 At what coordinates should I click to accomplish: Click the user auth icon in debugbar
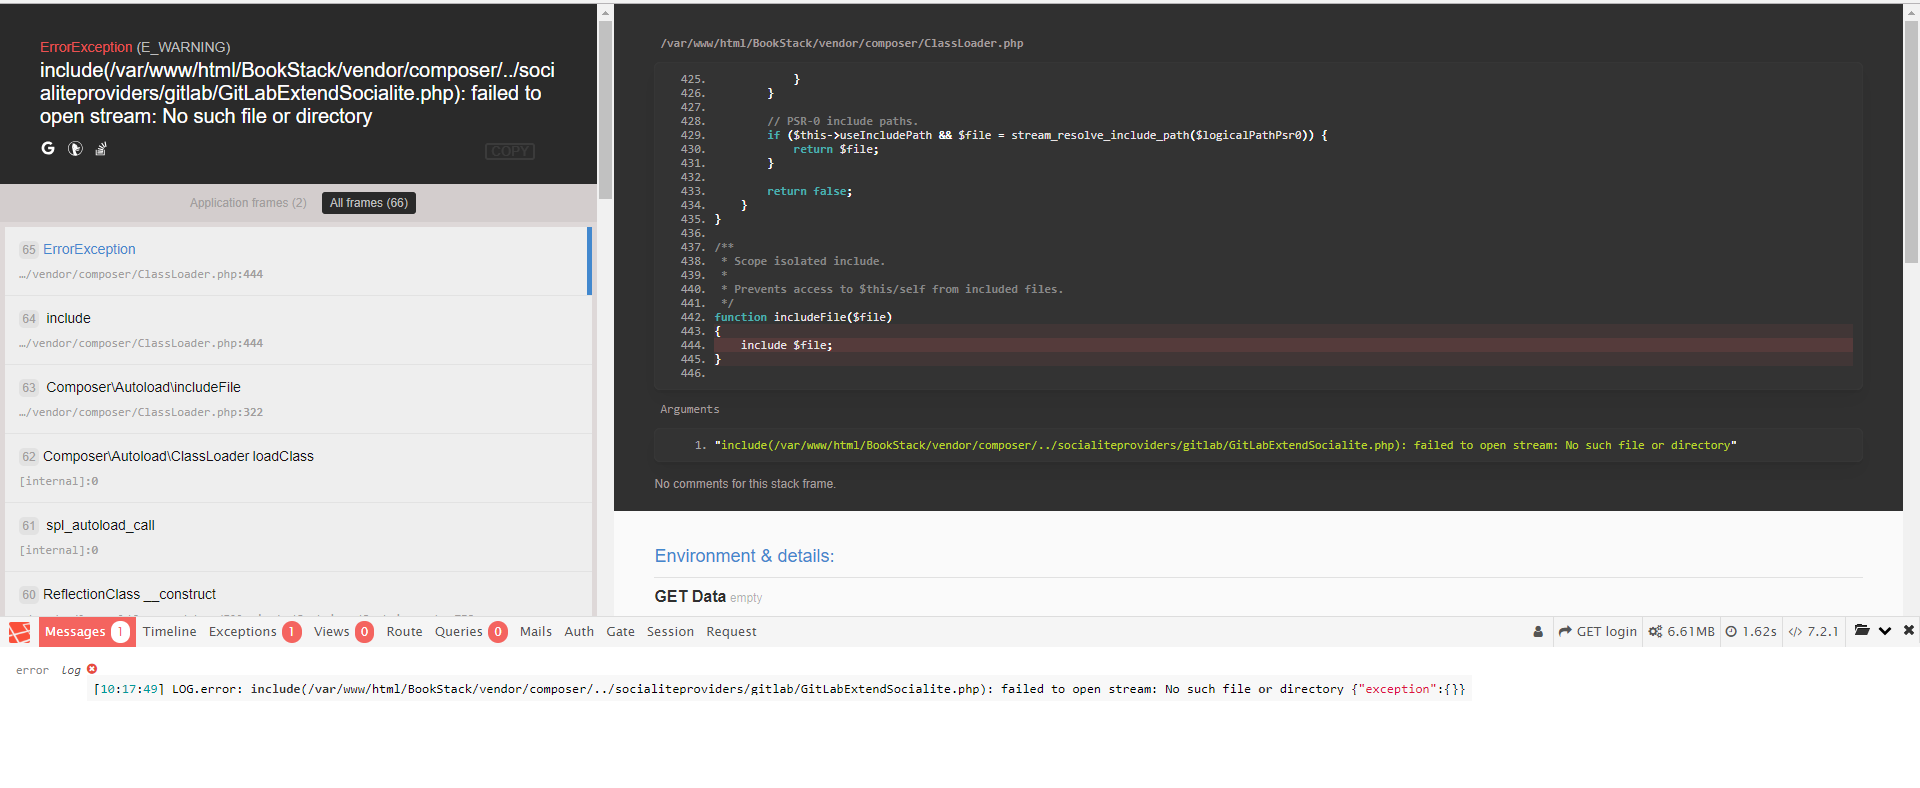1538,632
